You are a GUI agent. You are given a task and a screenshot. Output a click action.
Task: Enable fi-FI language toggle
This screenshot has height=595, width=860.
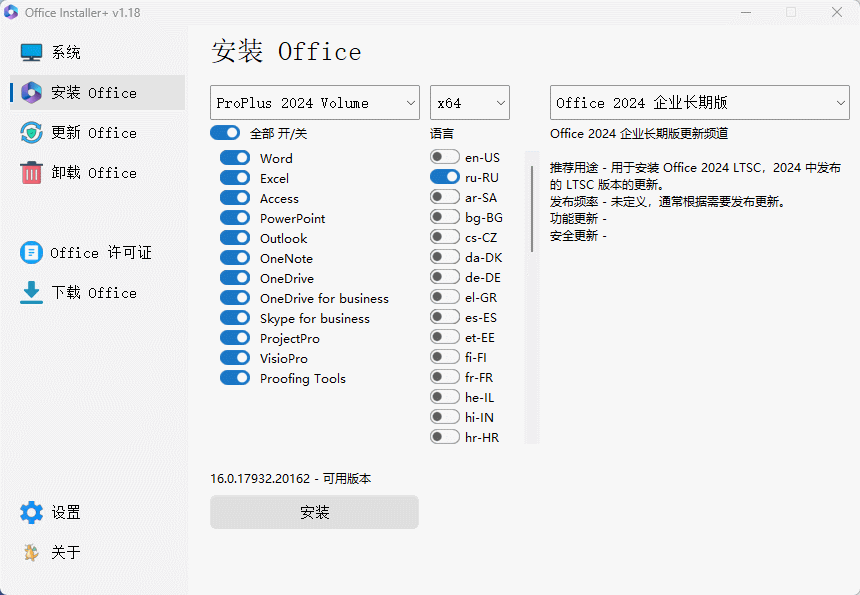point(445,357)
